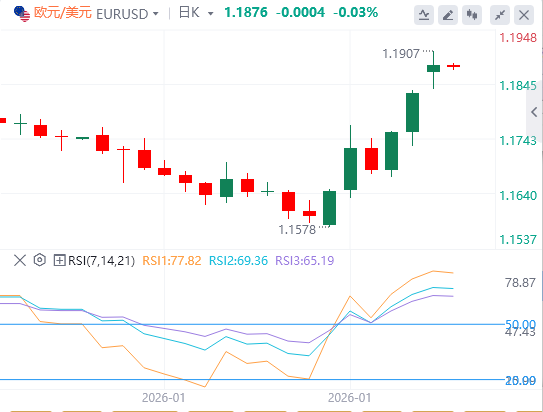Viewport: 543px width, 412px height.
Task: Toggle the RSI3:65.19 line legend
Action: 305,261
